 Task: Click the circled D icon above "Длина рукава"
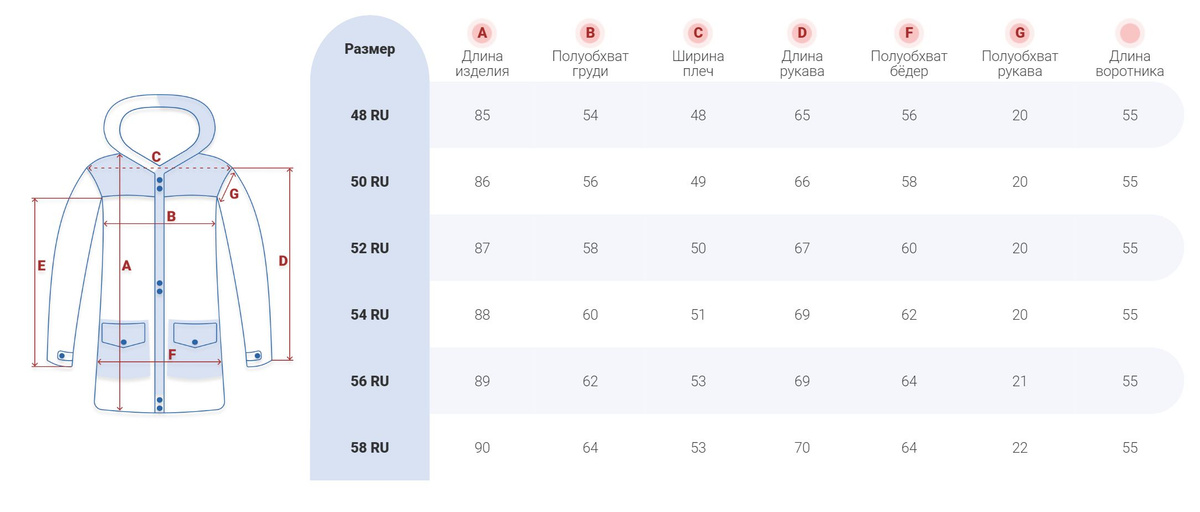click(802, 33)
